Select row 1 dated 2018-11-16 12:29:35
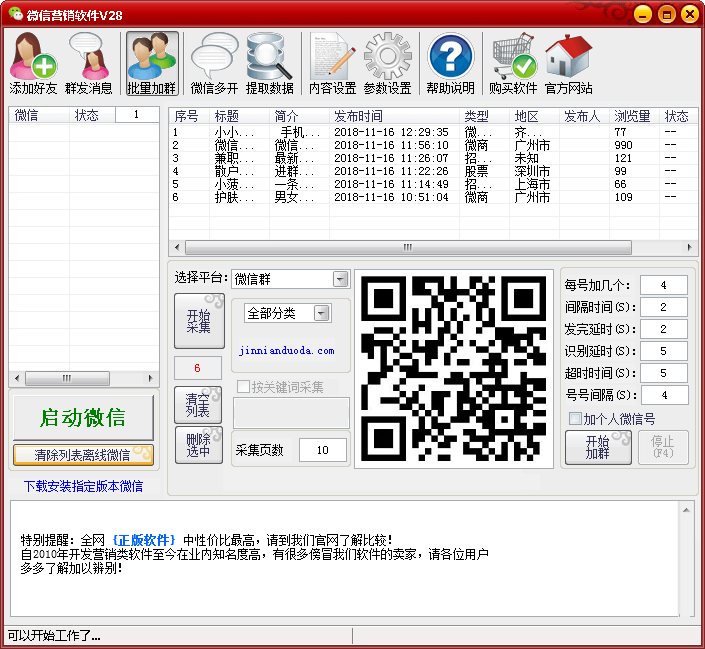The image size is (705, 649). click(x=433, y=132)
